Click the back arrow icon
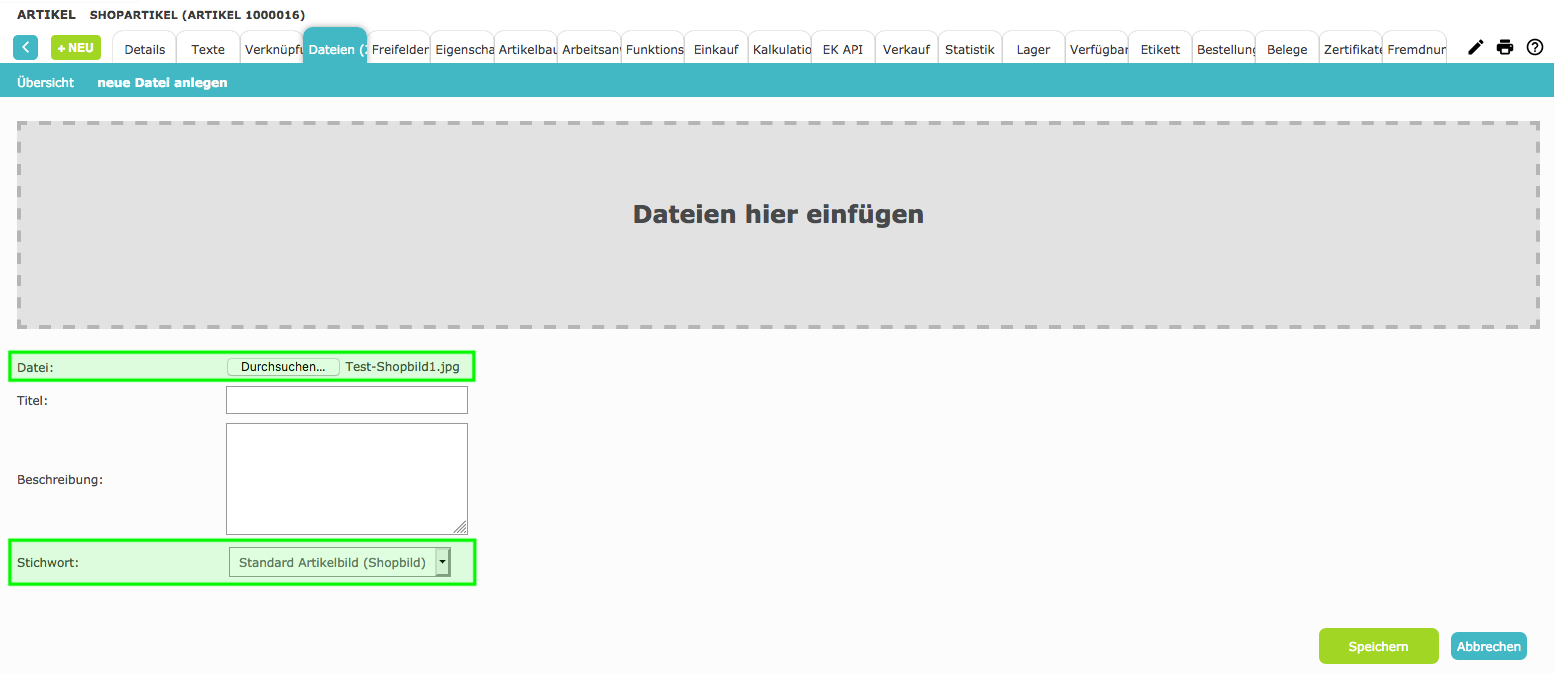 pos(25,47)
